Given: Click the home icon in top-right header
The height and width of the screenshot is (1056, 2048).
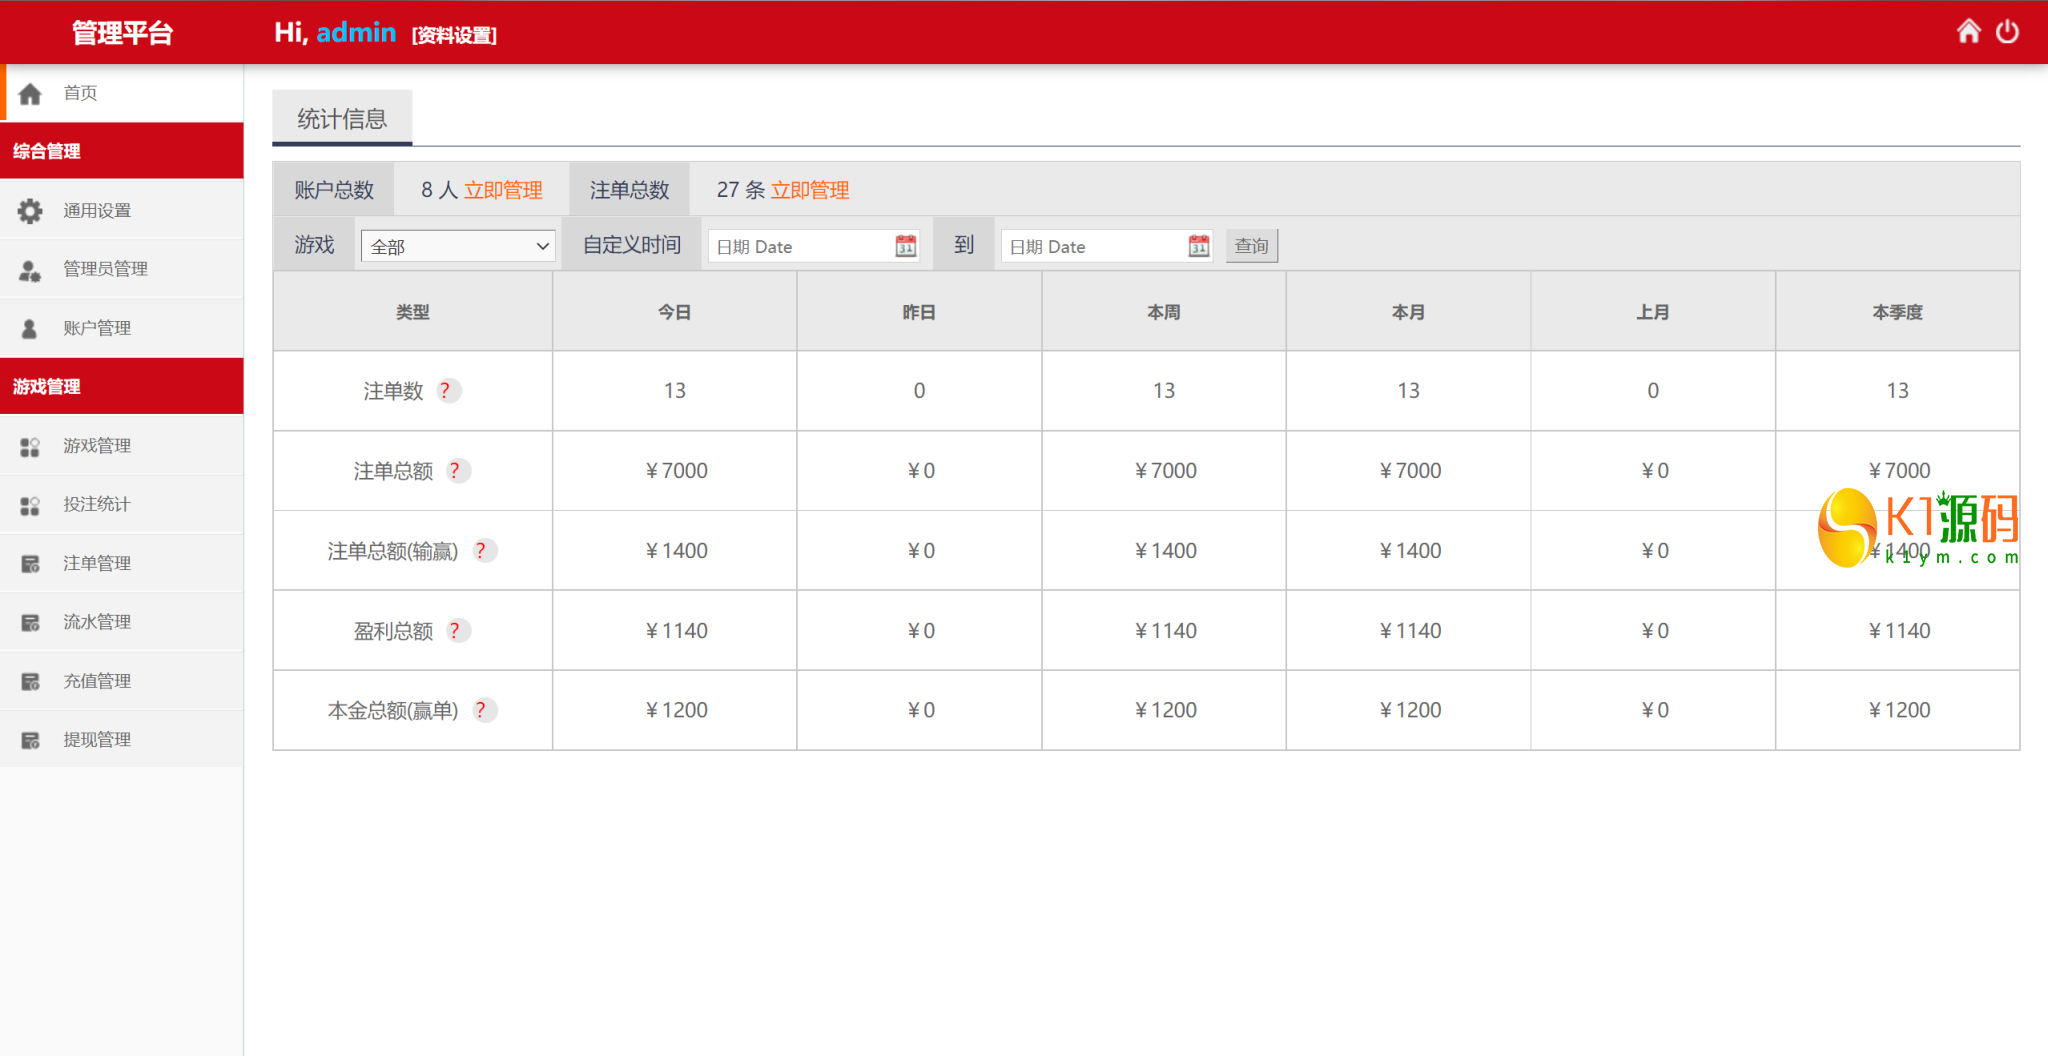Looking at the screenshot, I should pyautogui.click(x=1968, y=32).
